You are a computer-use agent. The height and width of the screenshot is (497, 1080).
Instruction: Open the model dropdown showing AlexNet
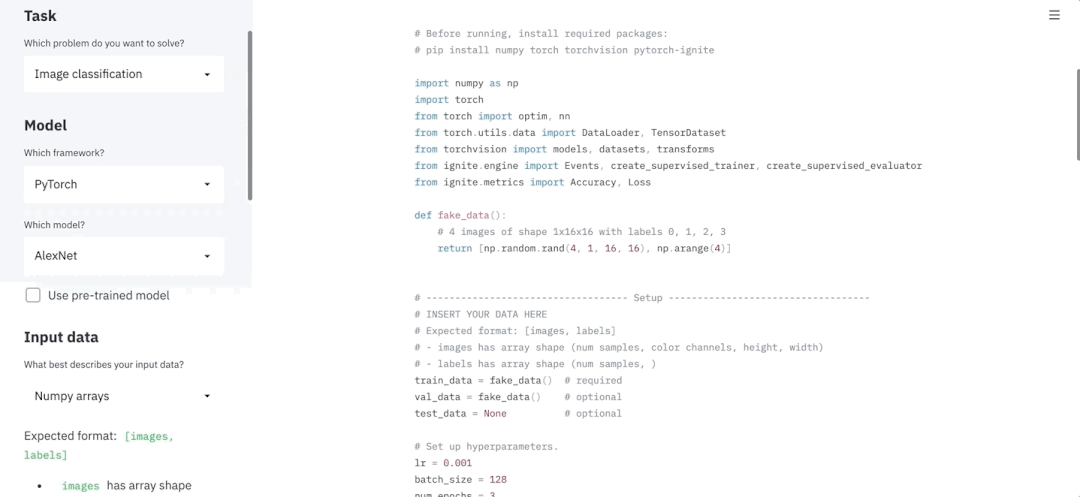tap(124, 256)
